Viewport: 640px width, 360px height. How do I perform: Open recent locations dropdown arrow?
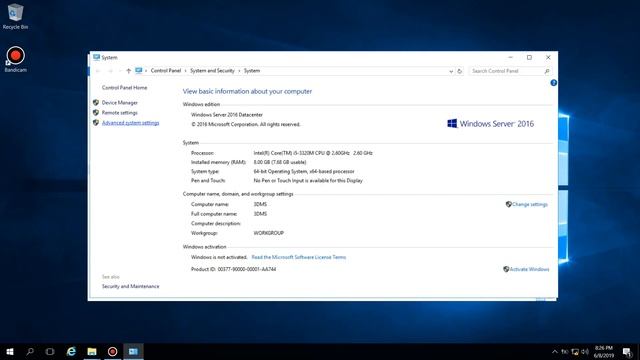click(x=120, y=71)
